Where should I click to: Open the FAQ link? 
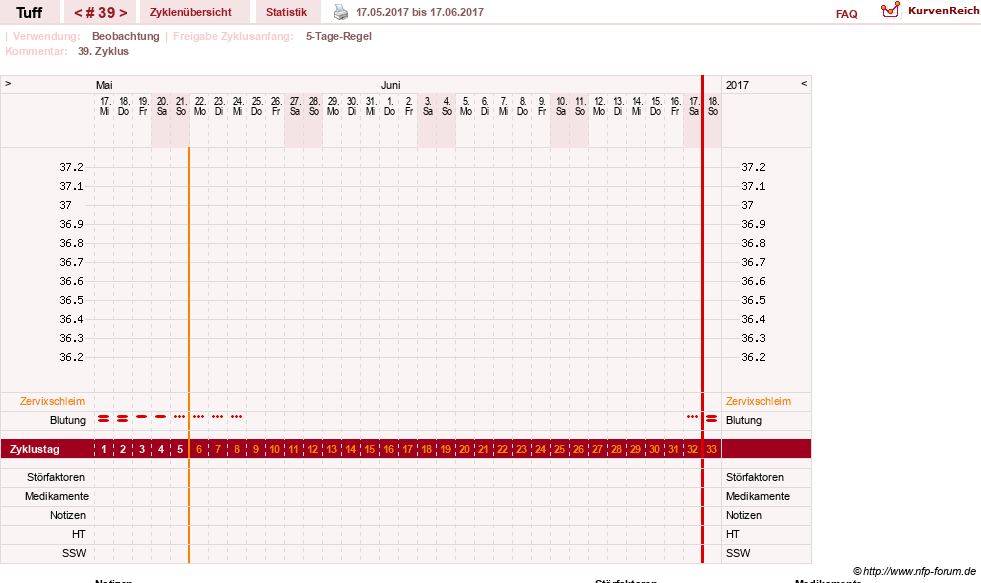846,14
